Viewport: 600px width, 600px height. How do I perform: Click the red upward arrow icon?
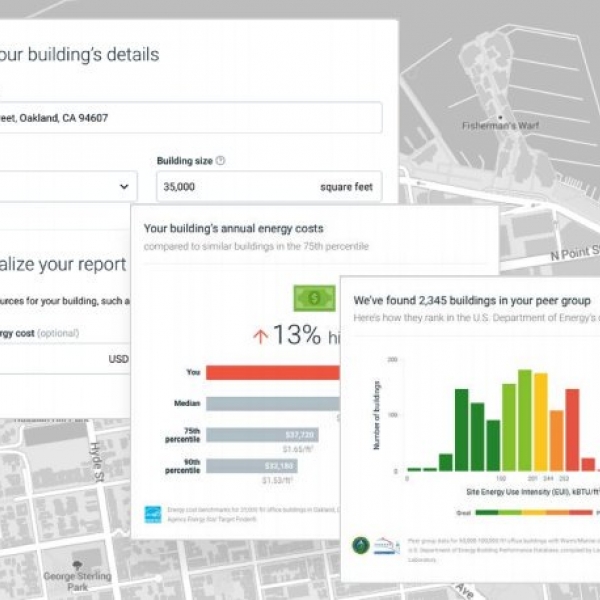[x=260, y=336]
